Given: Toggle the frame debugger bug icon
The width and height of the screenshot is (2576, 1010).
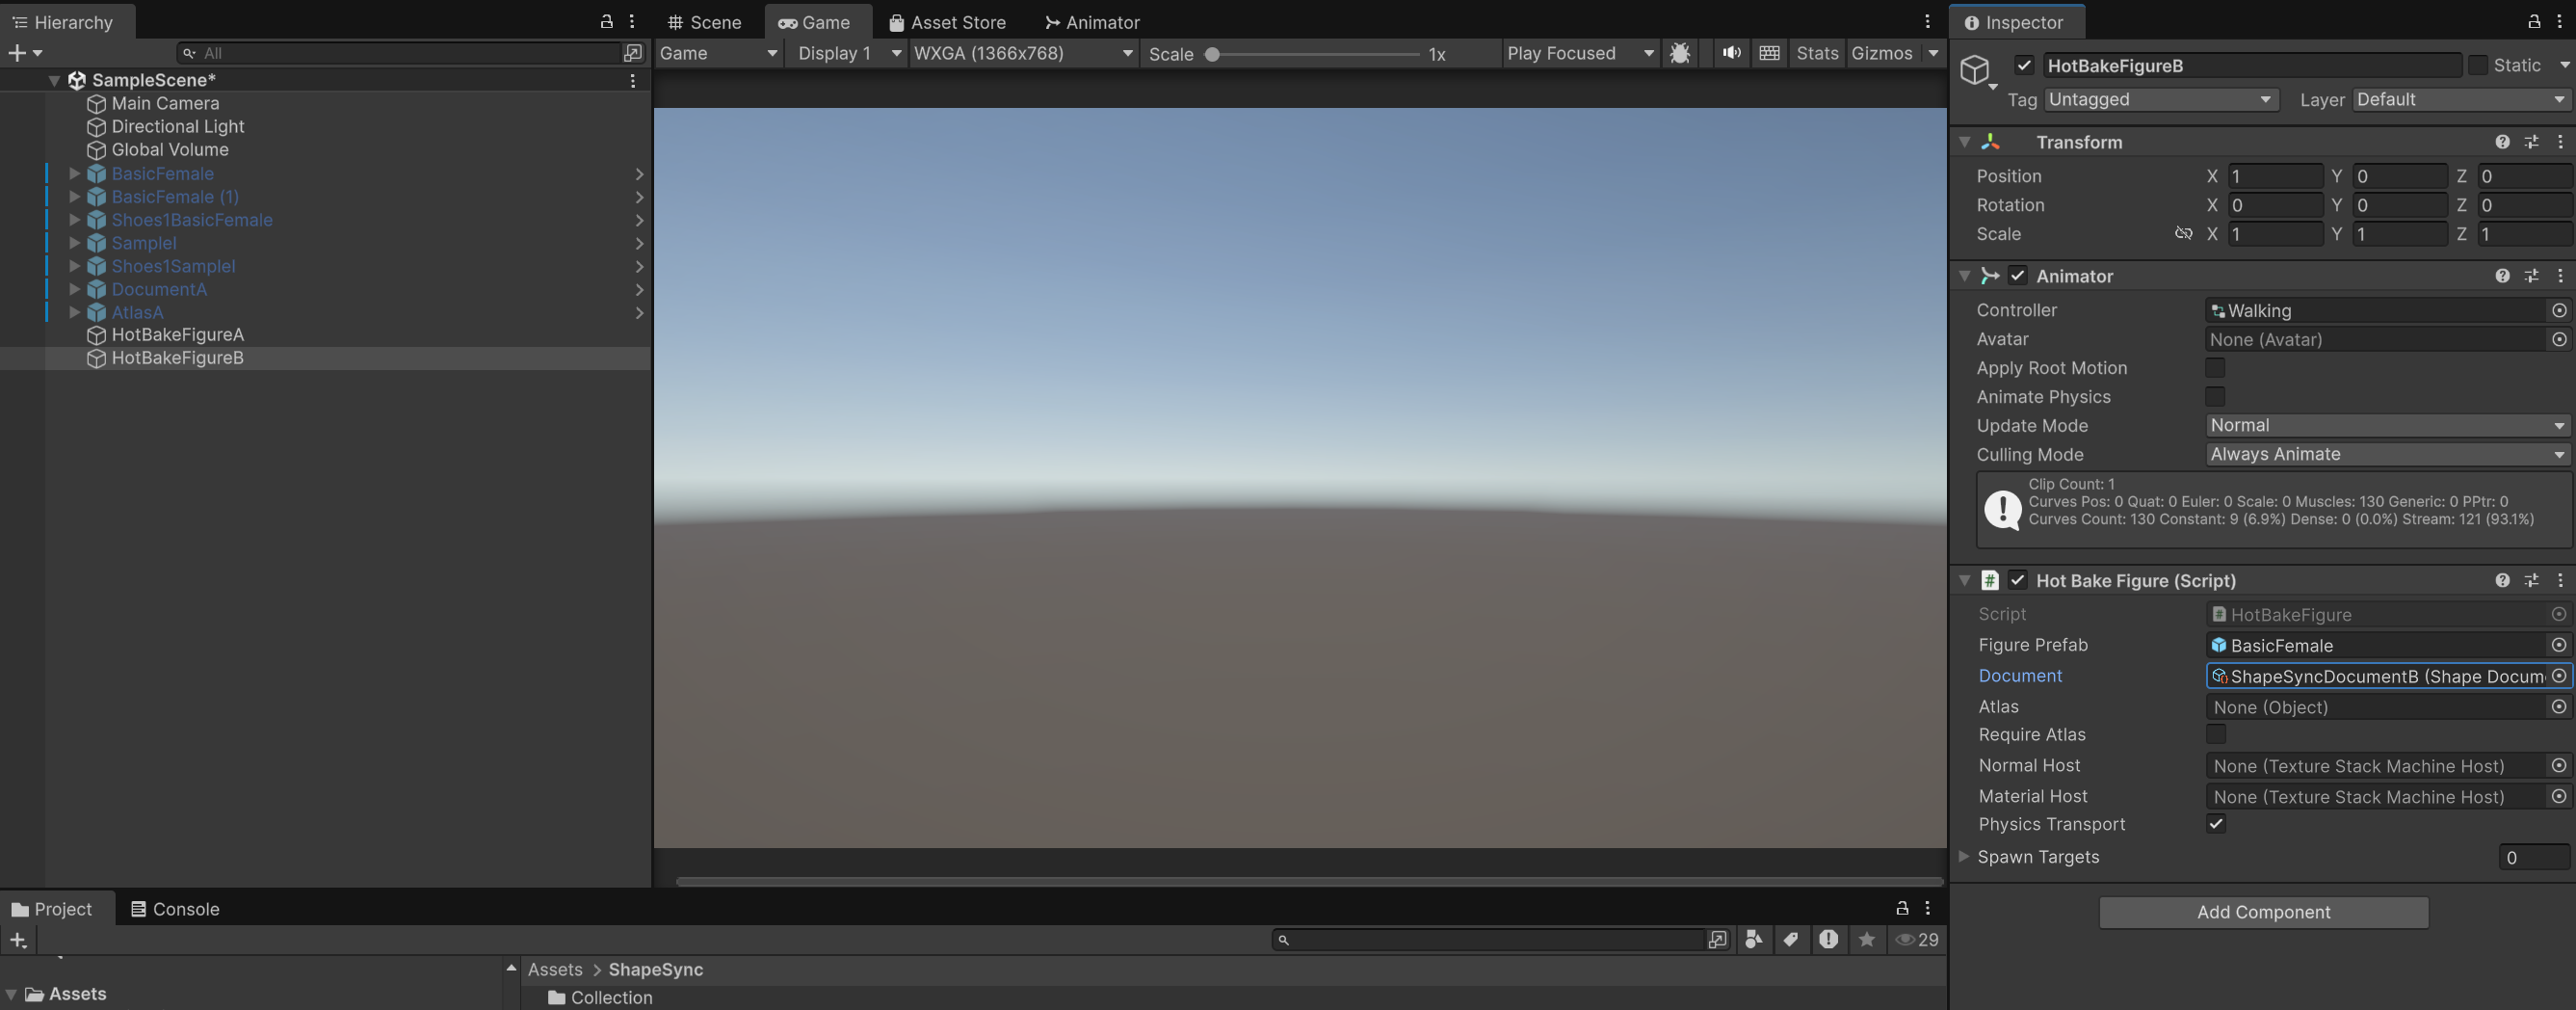Looking at the screenshot, I should (1680, 53).
